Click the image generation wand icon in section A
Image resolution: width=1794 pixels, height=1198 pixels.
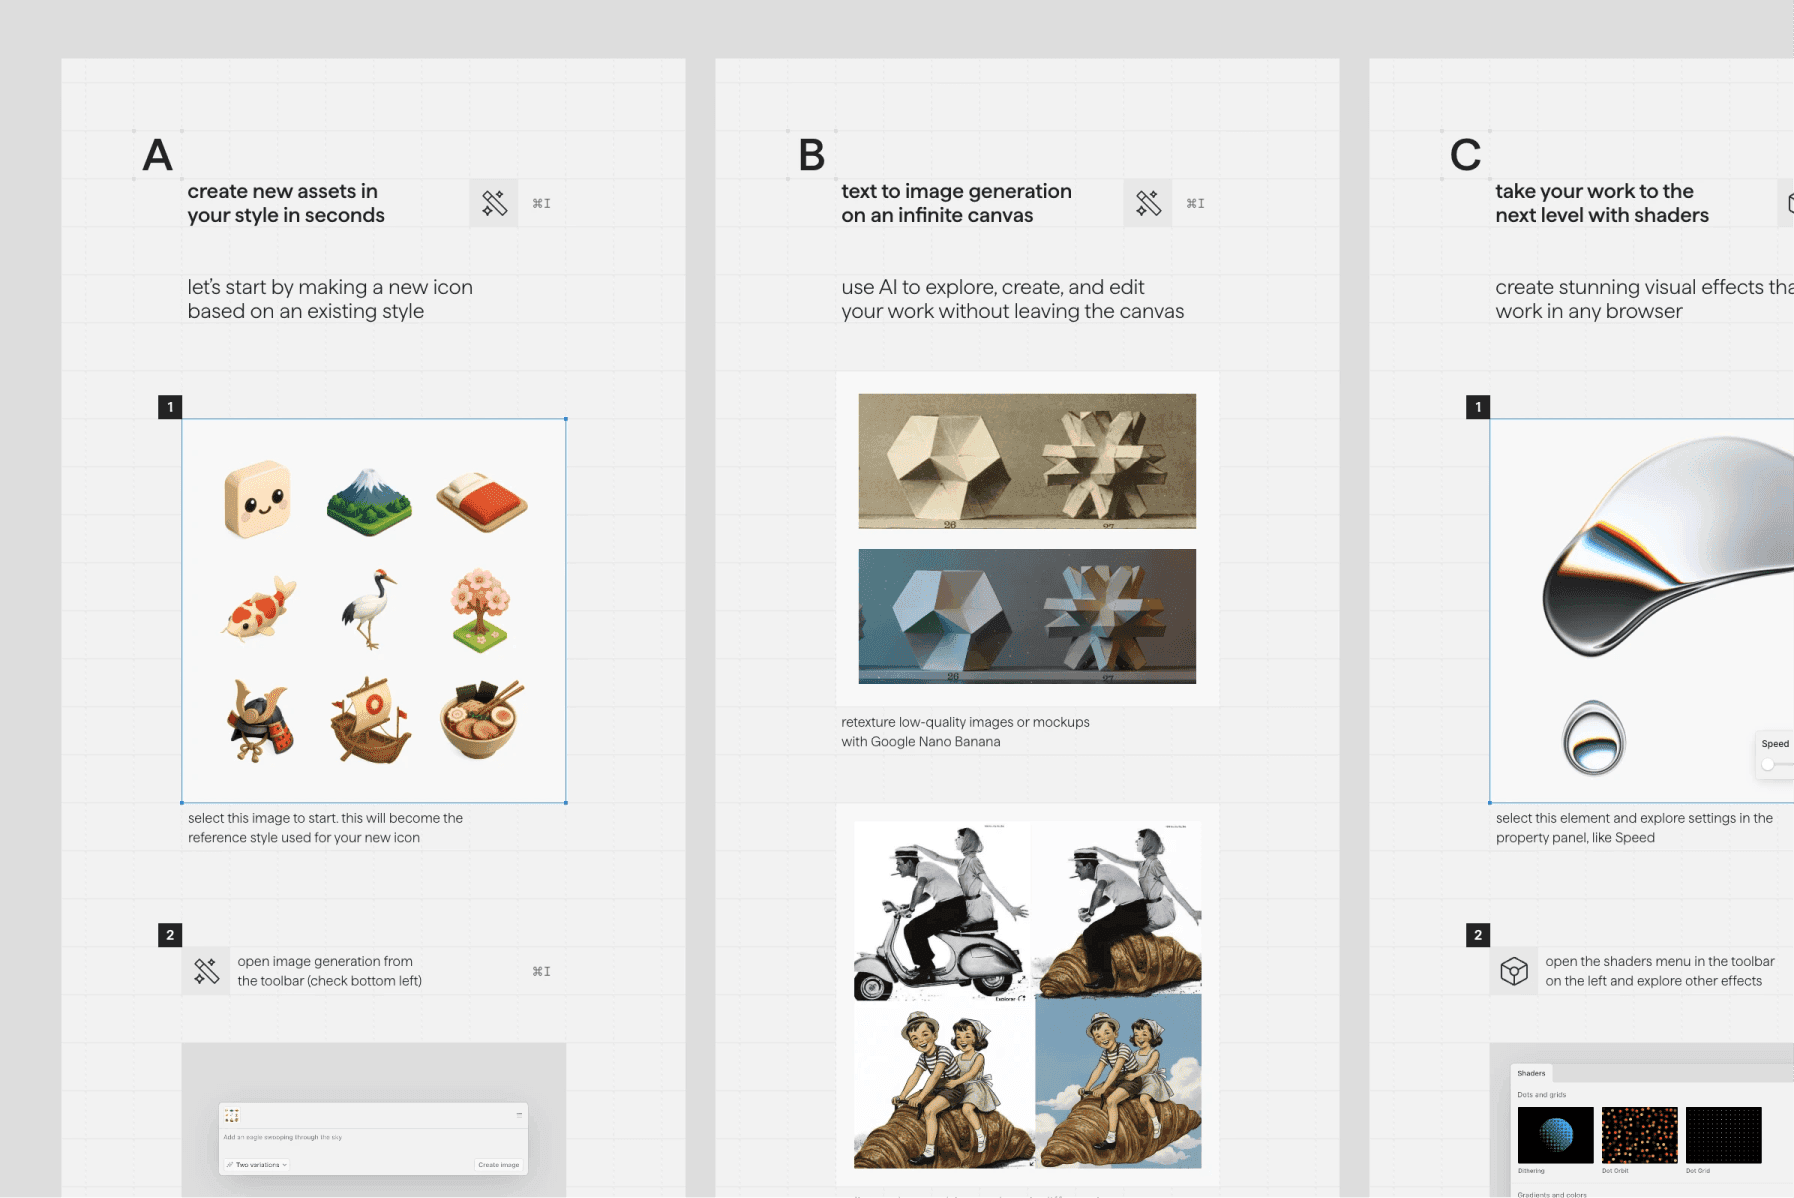point(494,203)
